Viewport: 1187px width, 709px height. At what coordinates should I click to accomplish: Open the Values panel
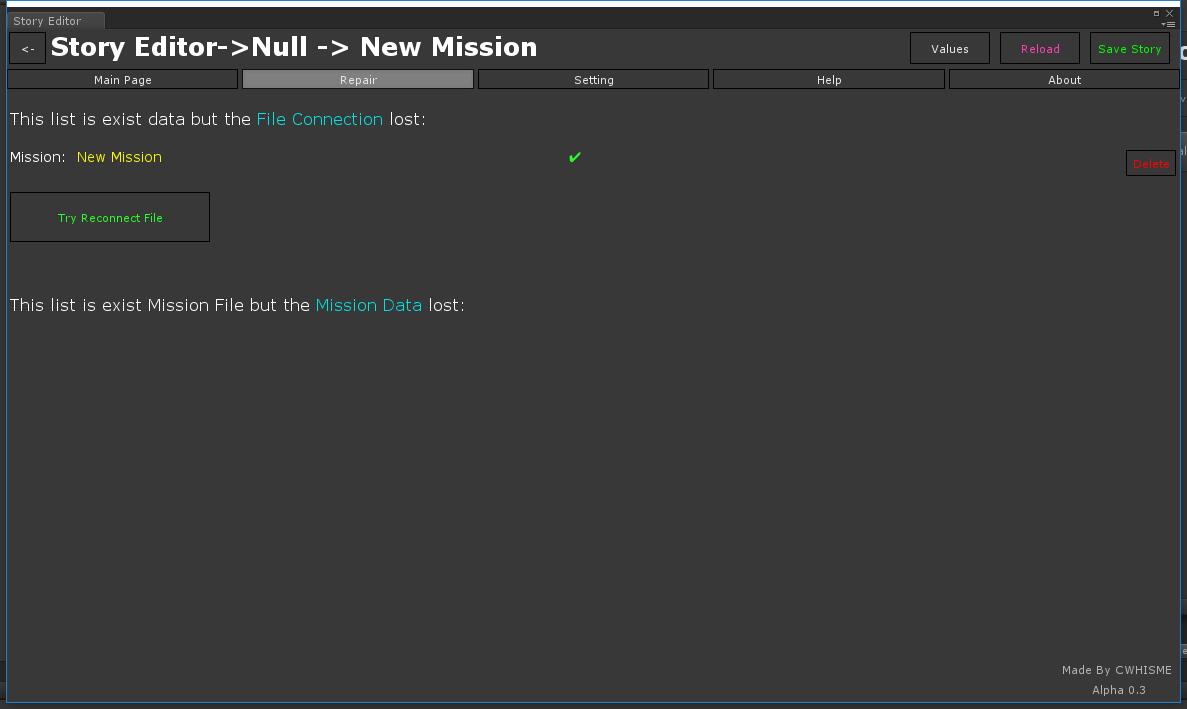click(949, 49)
